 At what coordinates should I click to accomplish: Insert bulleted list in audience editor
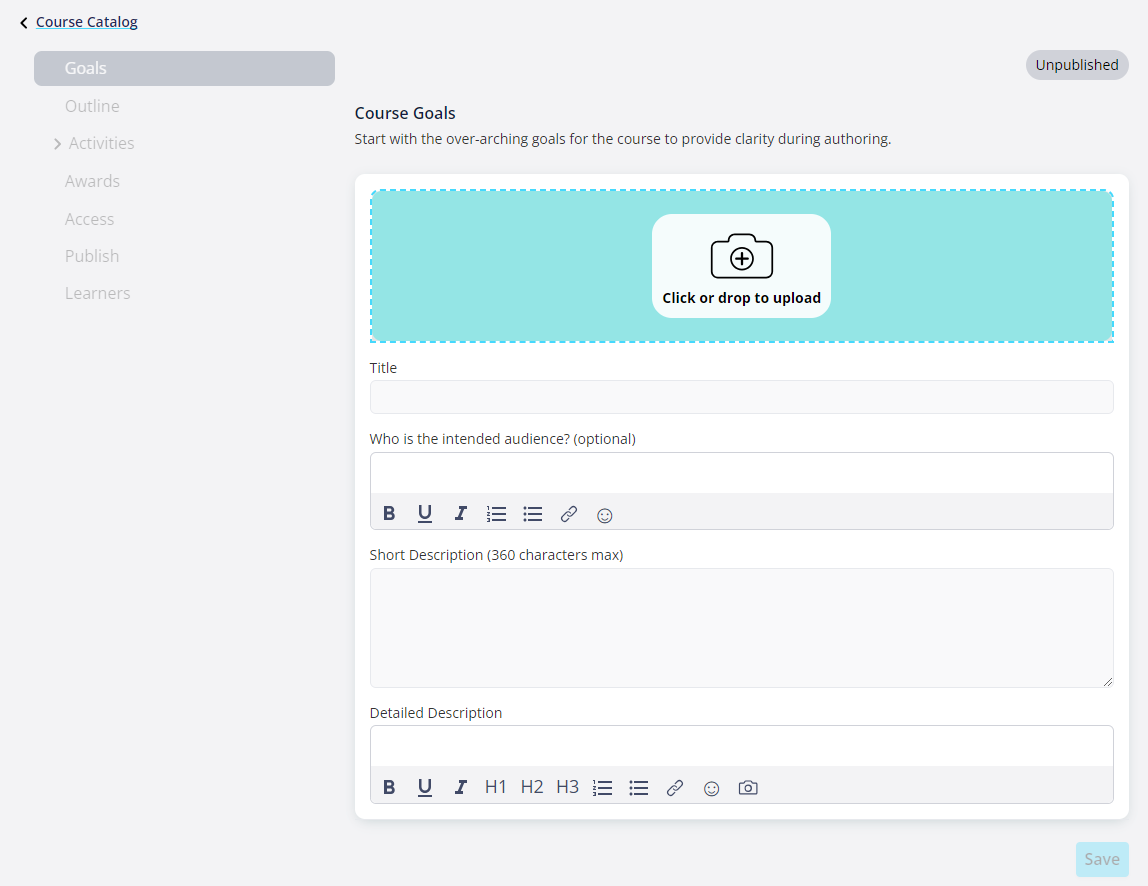click(x=533, y=514)
